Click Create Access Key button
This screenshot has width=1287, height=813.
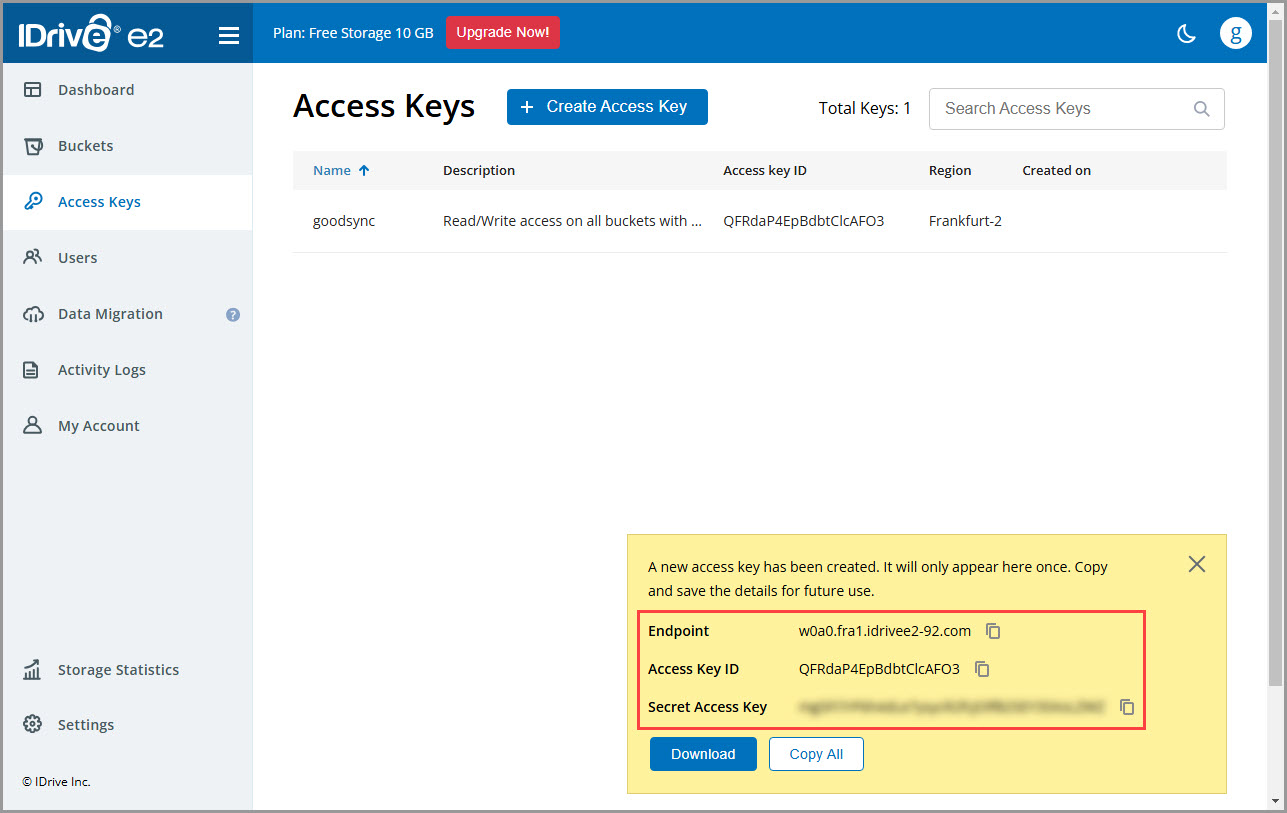(x=607, y=107)
